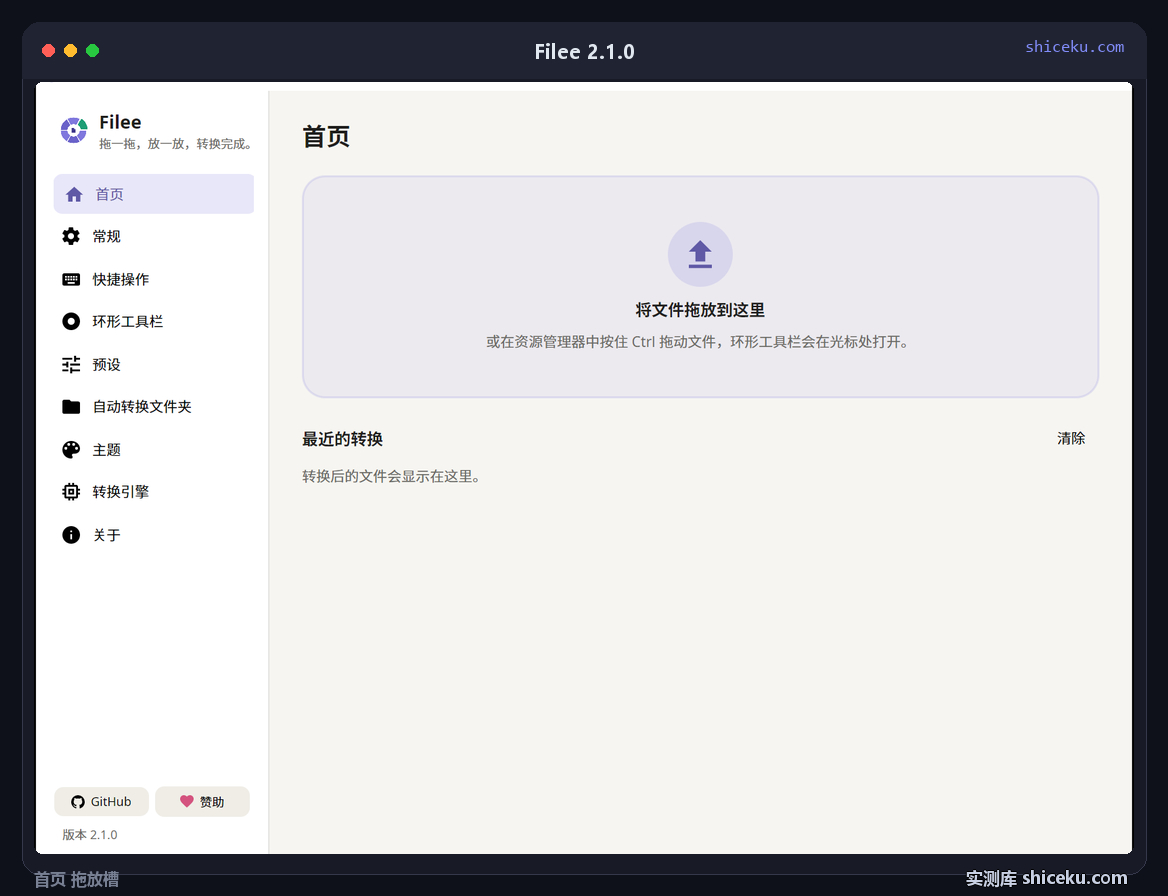Click the 将文件拖放到这里 drop zone text
1168x896 pixels.
tap(700, 310)
